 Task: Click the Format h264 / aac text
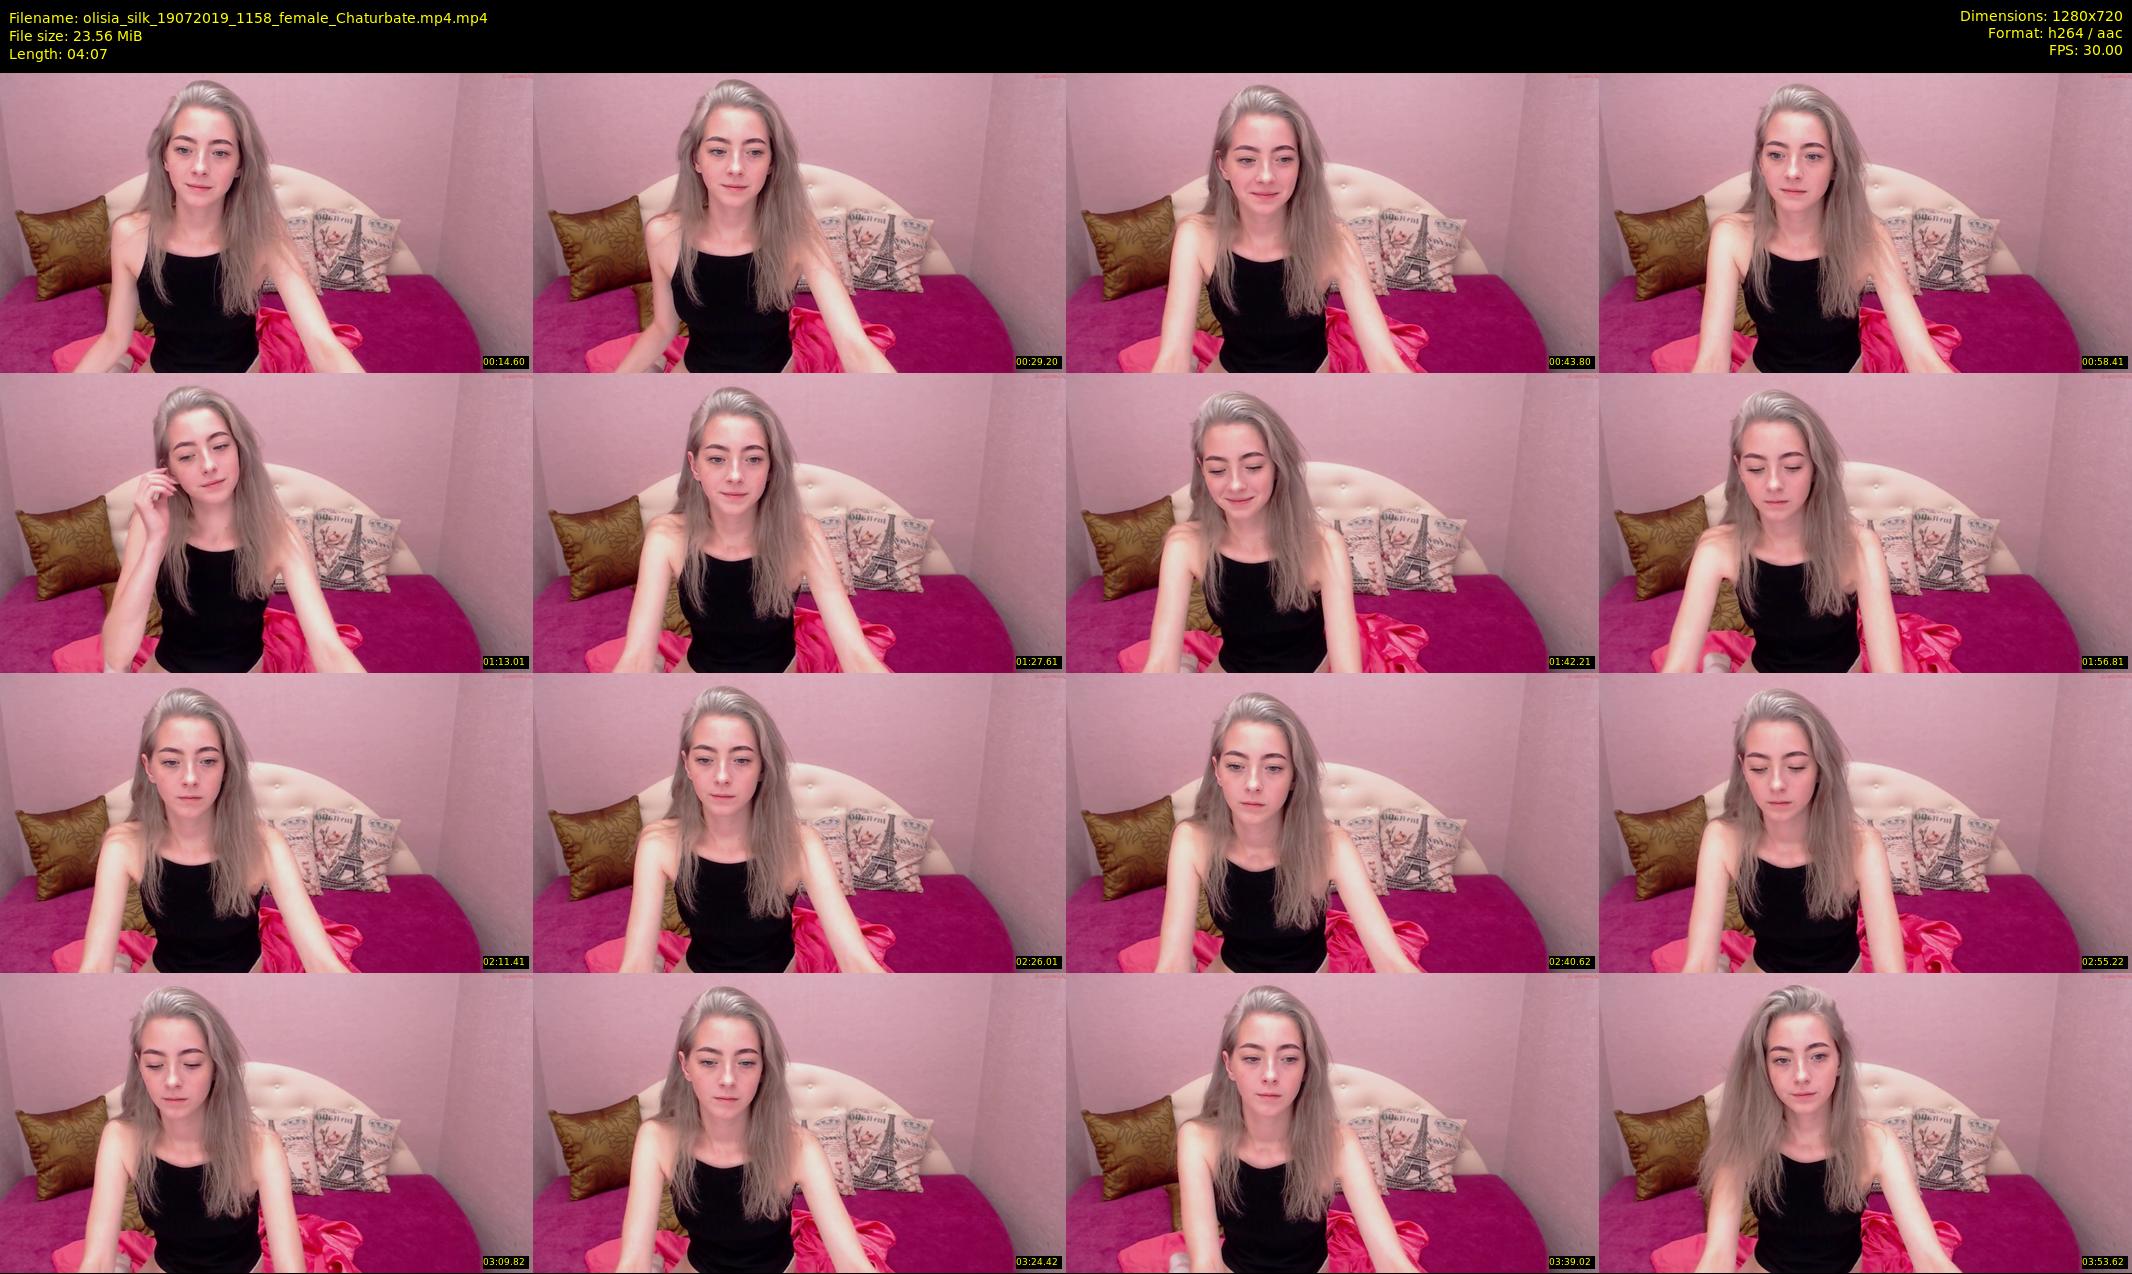point(2054,33)
